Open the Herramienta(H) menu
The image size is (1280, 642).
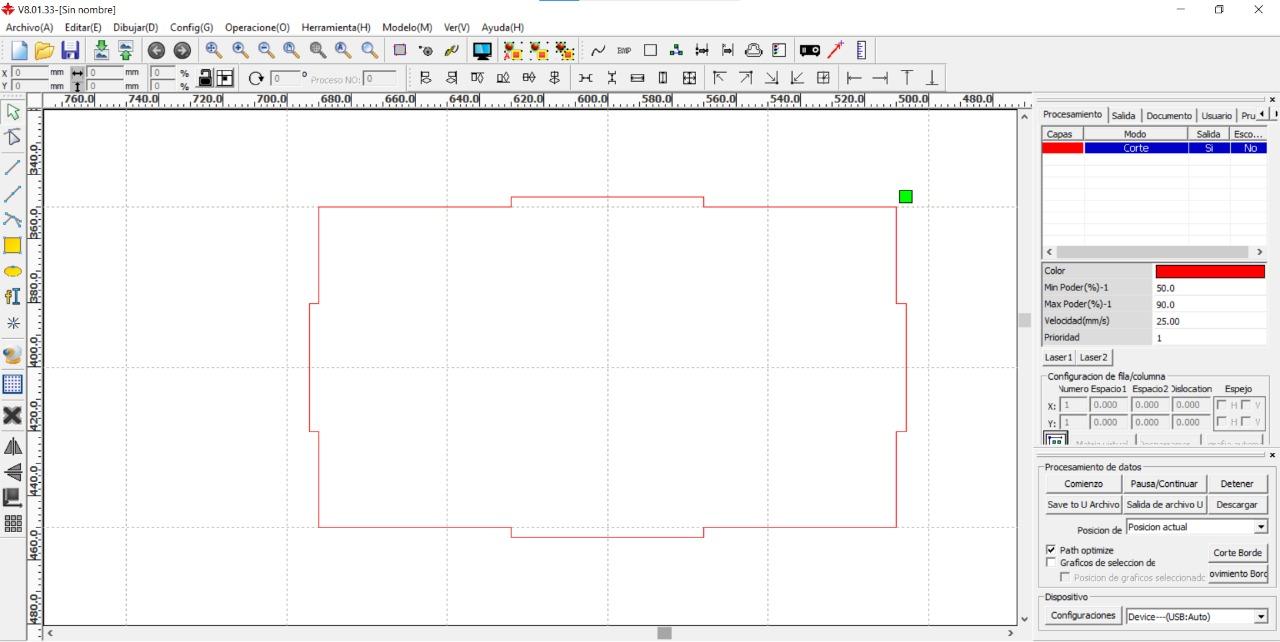[335, 27]
